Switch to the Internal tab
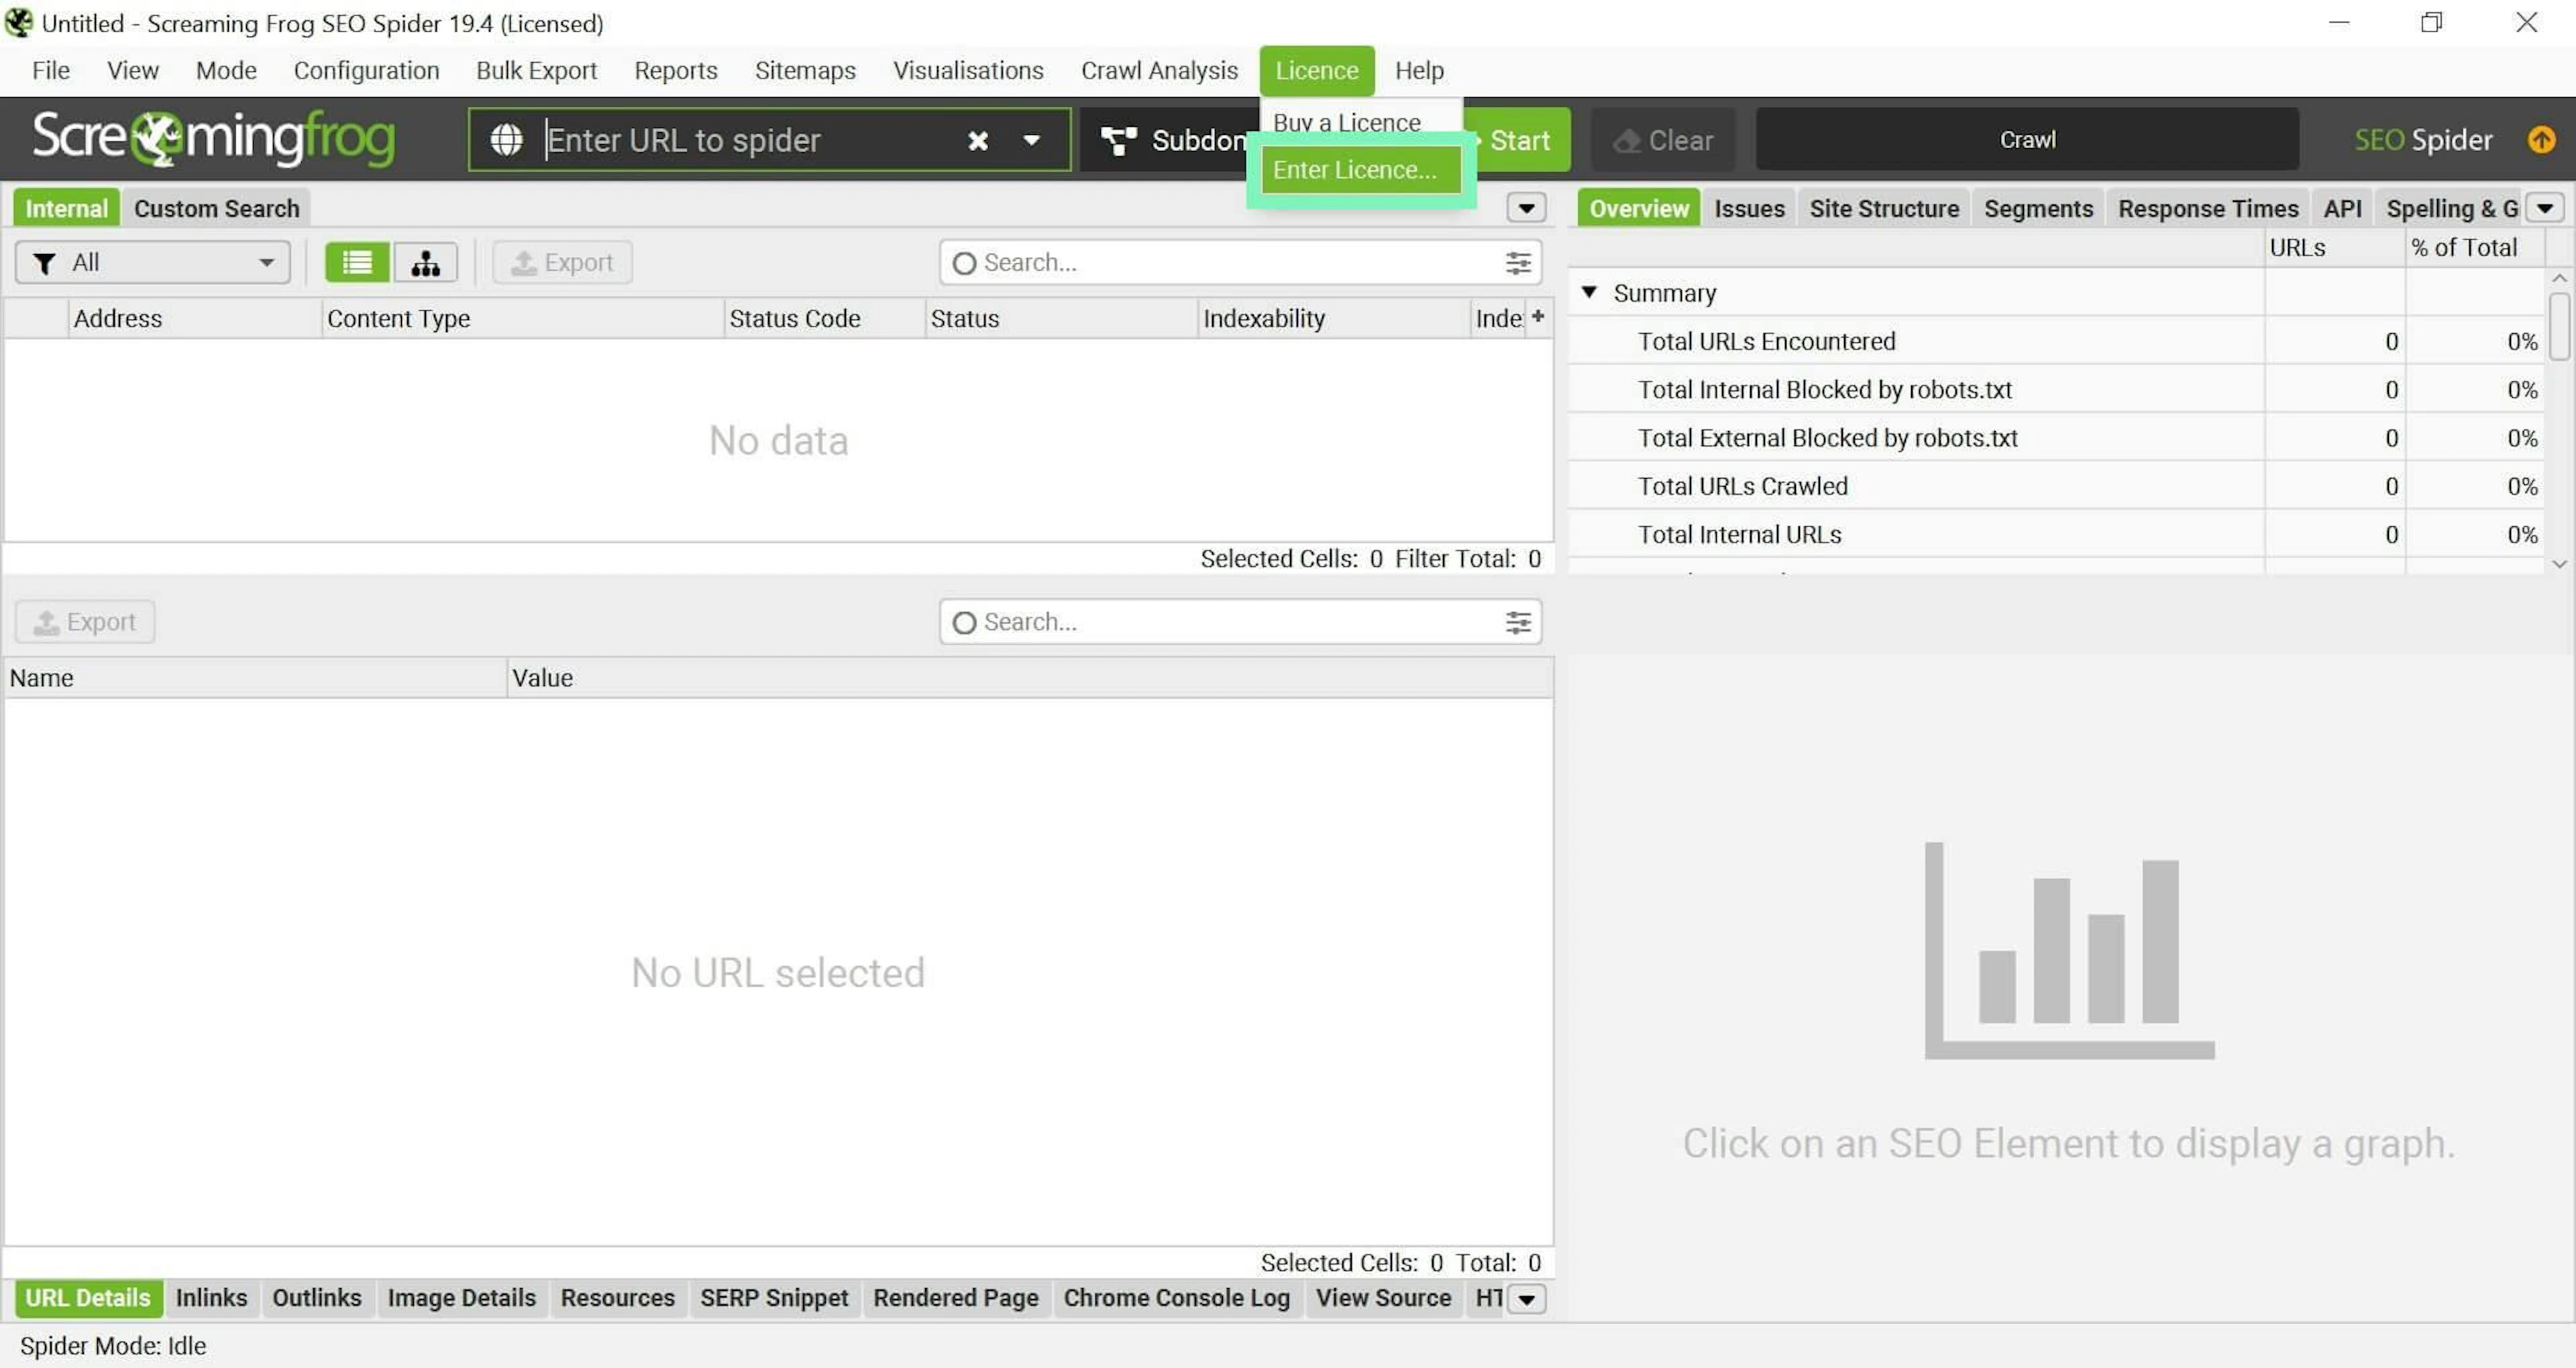 tap(66, 208)
